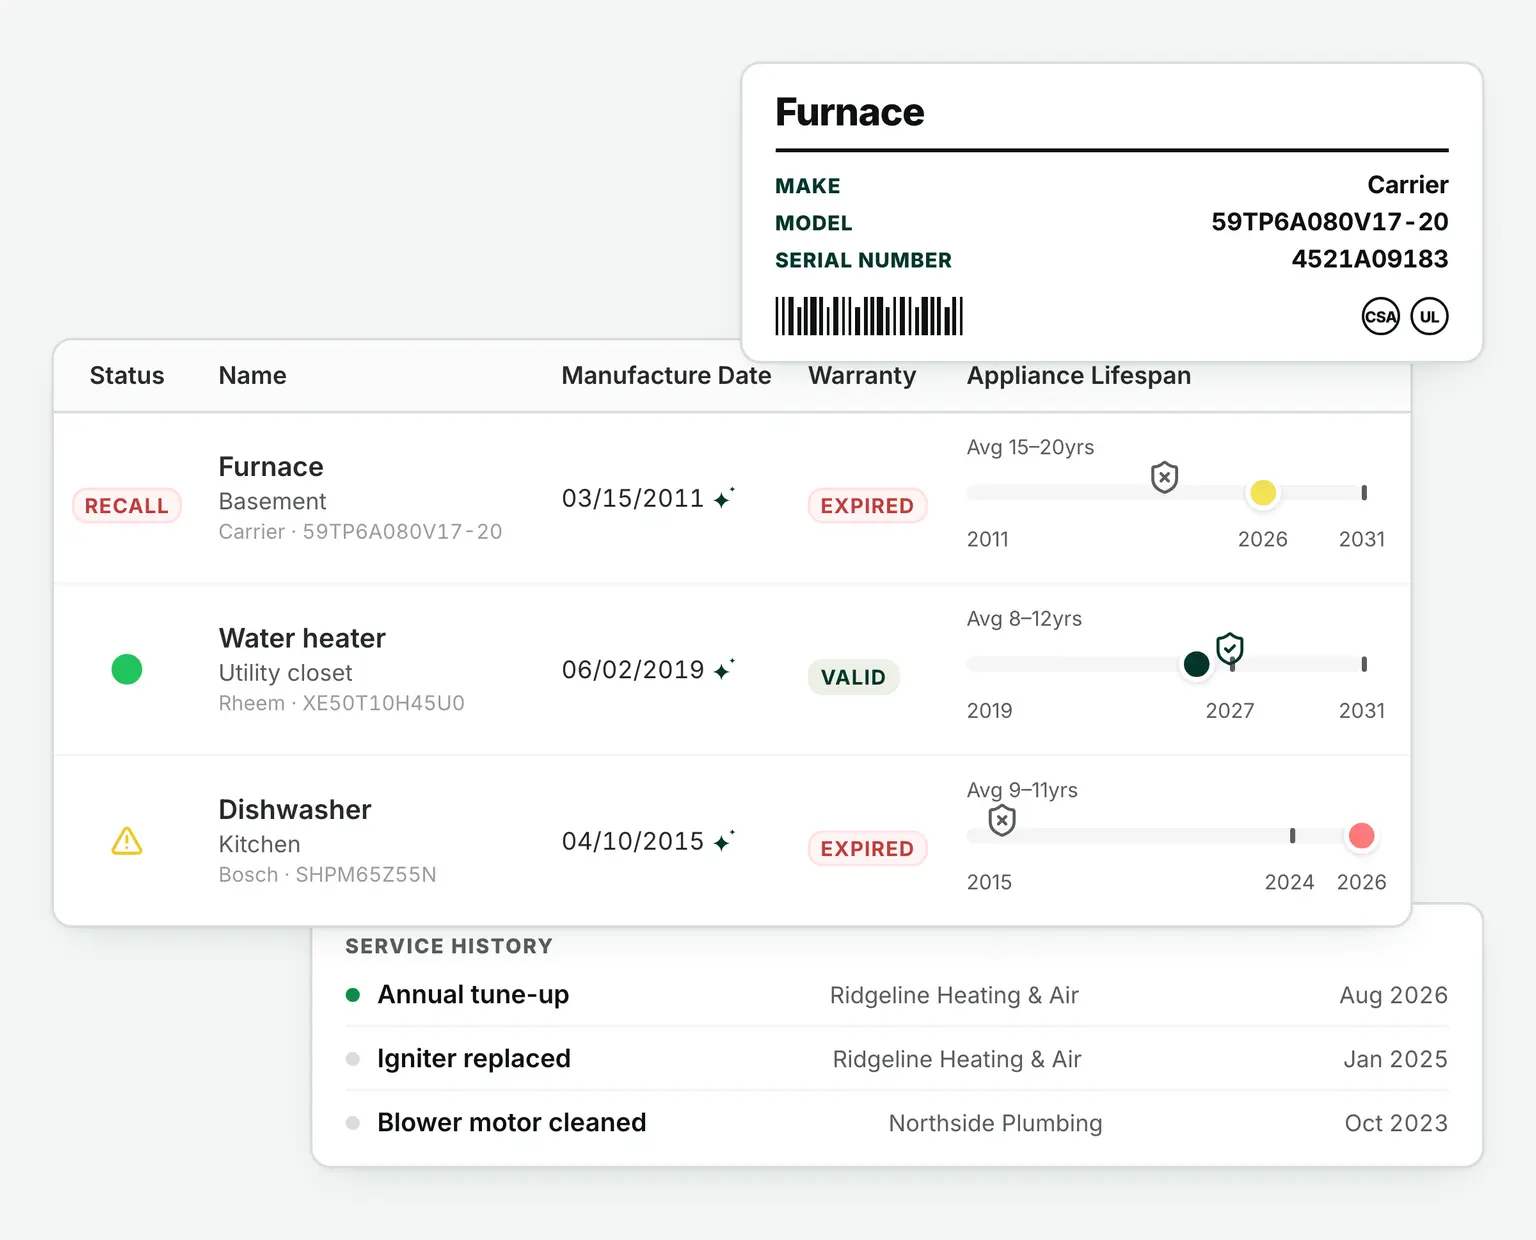
Task: Click the Carrier make value on the Furnace card
Action: point(1408,185)
